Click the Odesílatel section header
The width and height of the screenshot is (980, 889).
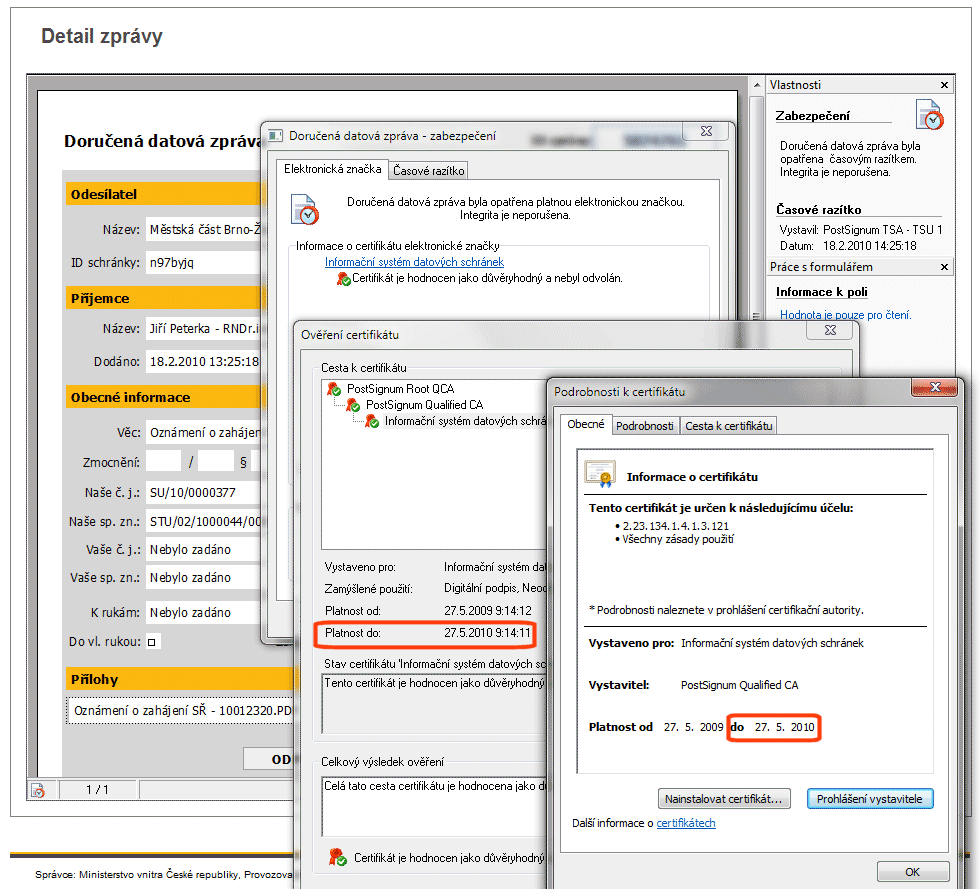(162, 194)
